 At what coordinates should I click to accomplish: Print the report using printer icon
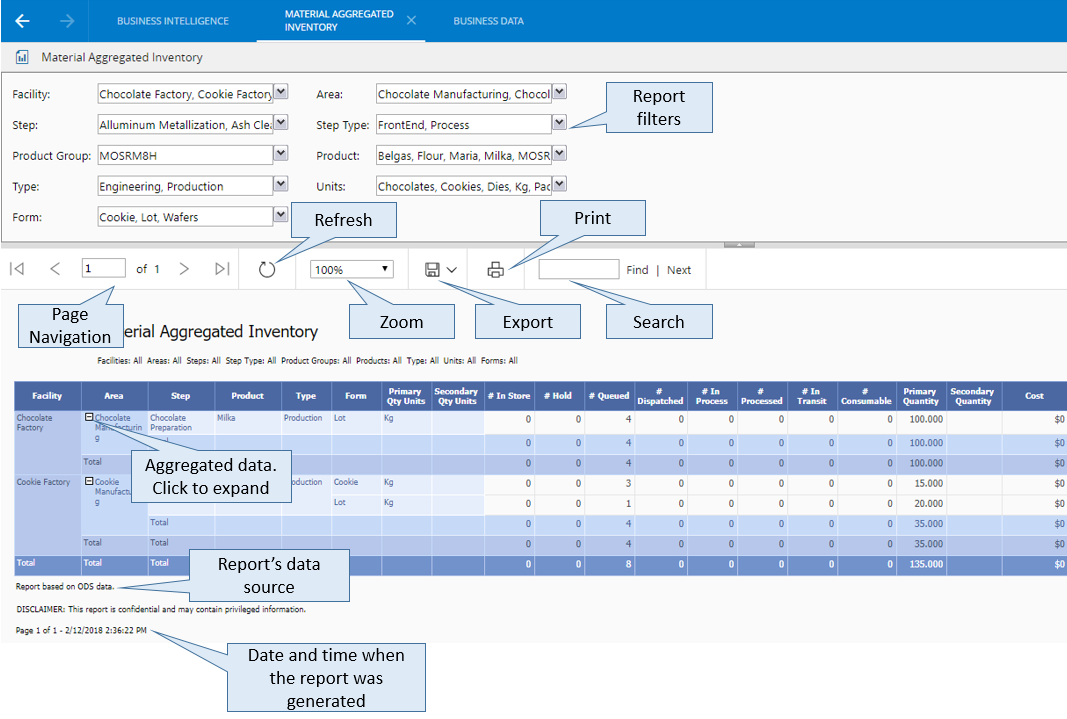[x=495, y=269]
